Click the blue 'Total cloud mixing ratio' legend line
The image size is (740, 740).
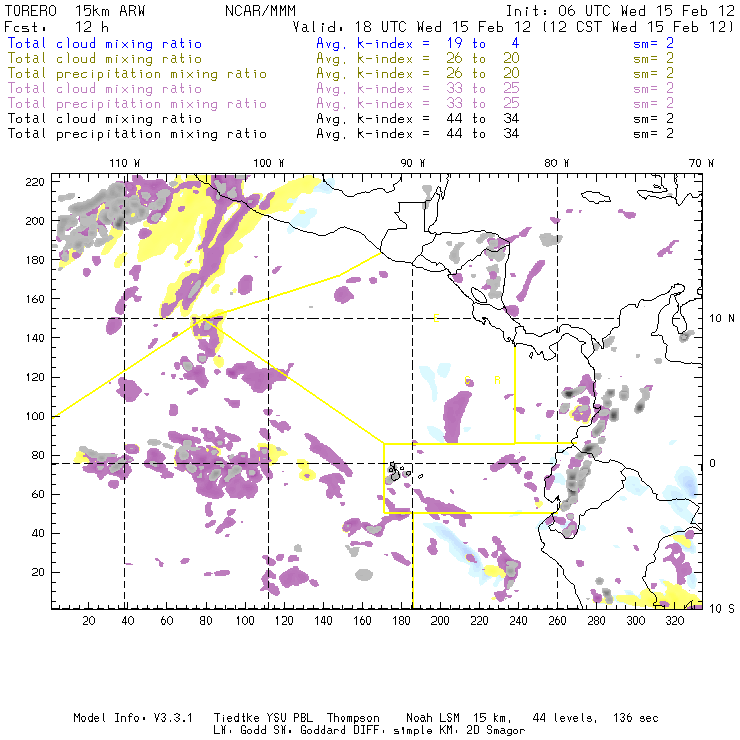click(105, 43)
